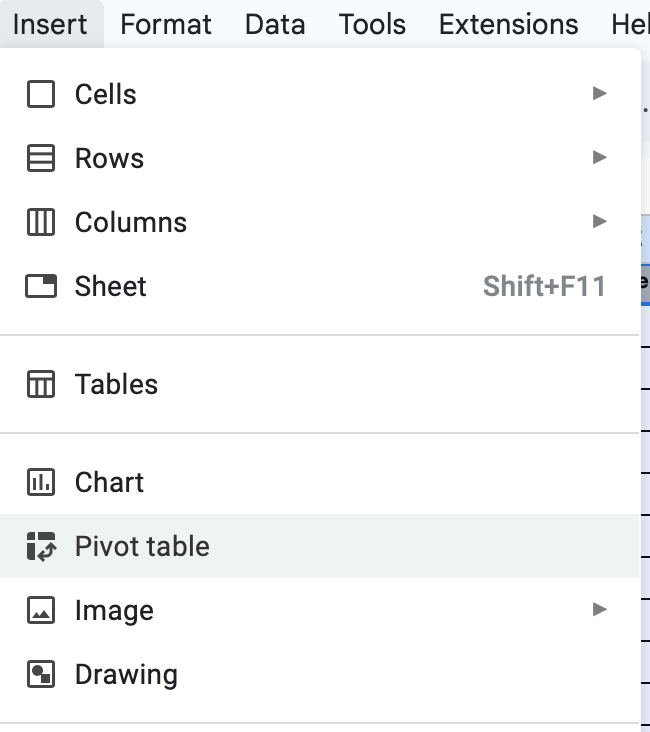Click the Pivot table icon

click(41, 547)
